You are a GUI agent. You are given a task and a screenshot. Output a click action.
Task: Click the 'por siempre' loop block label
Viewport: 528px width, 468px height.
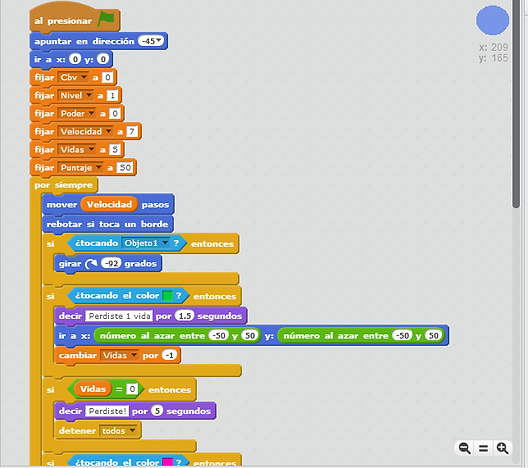[63, 185]
